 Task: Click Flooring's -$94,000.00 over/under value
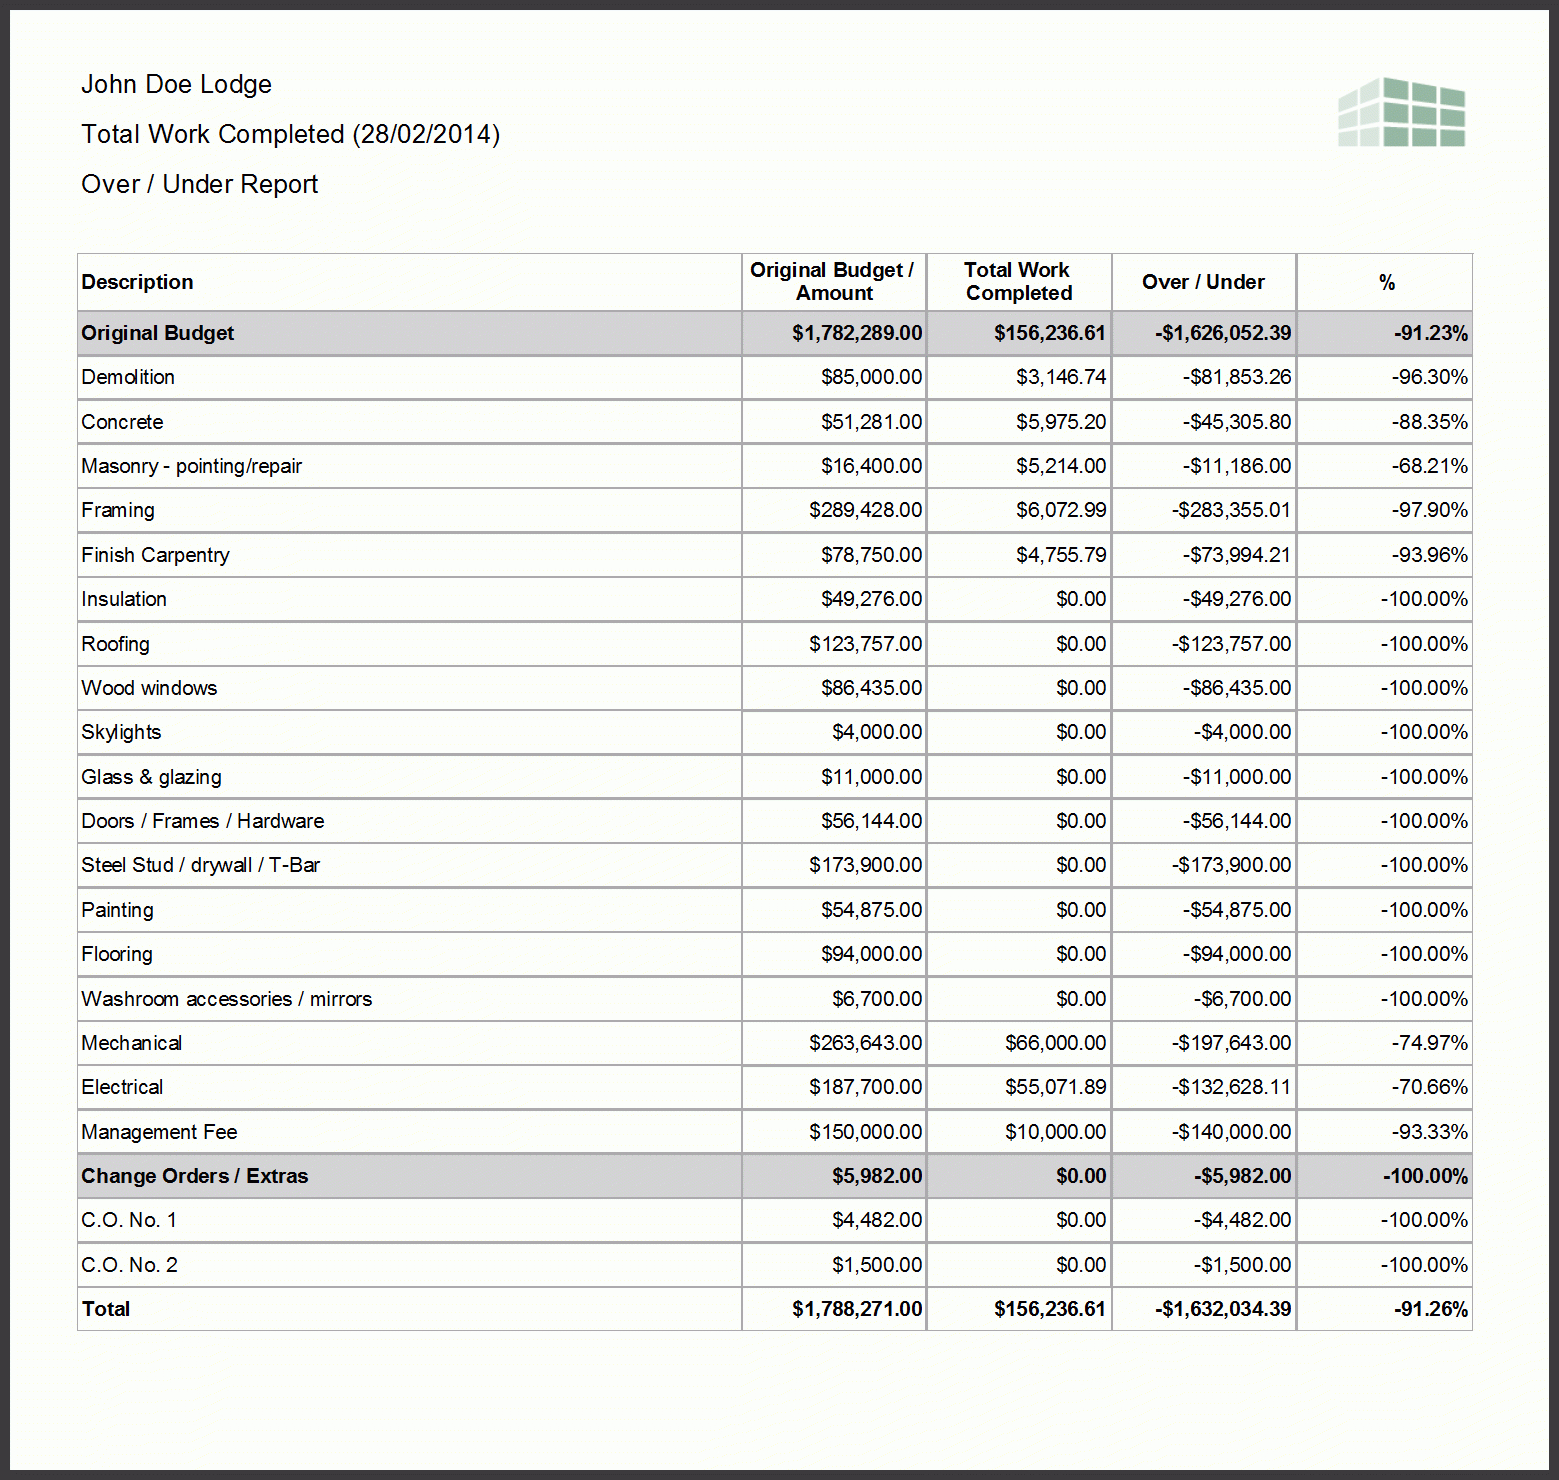point(1237,954)
